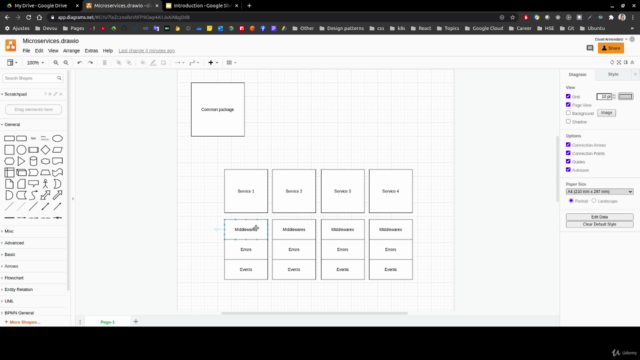Screen dimensions: 640x360
Task: Select the actor stick figure shape
Action: [x=45, y=184]
